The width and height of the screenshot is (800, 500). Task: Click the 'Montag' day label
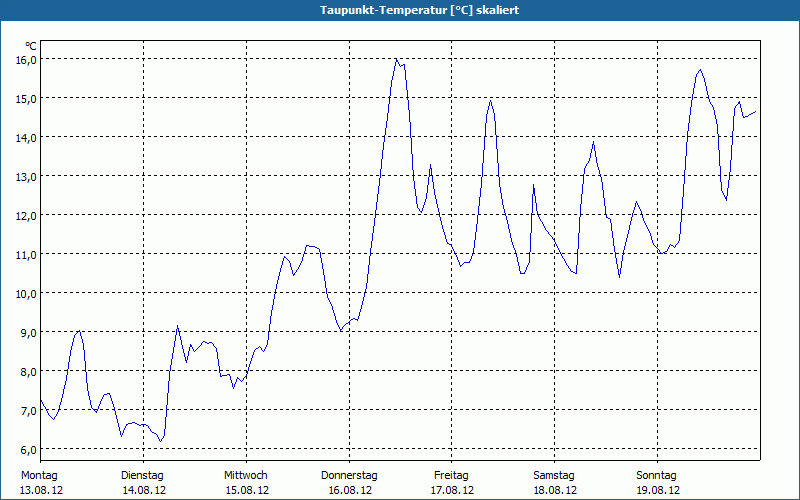pos(39,476)
